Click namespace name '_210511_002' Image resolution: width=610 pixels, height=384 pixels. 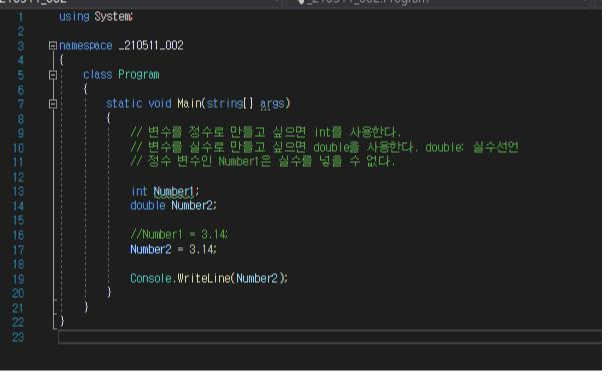tap(151, 46)
